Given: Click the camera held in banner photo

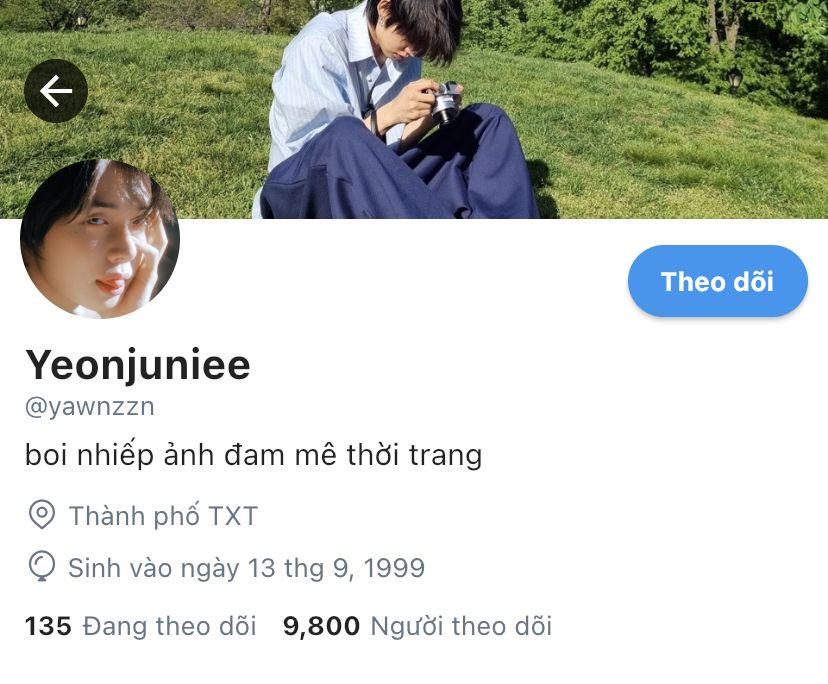Looking at the screenshot, I should (x=446, y=102).
